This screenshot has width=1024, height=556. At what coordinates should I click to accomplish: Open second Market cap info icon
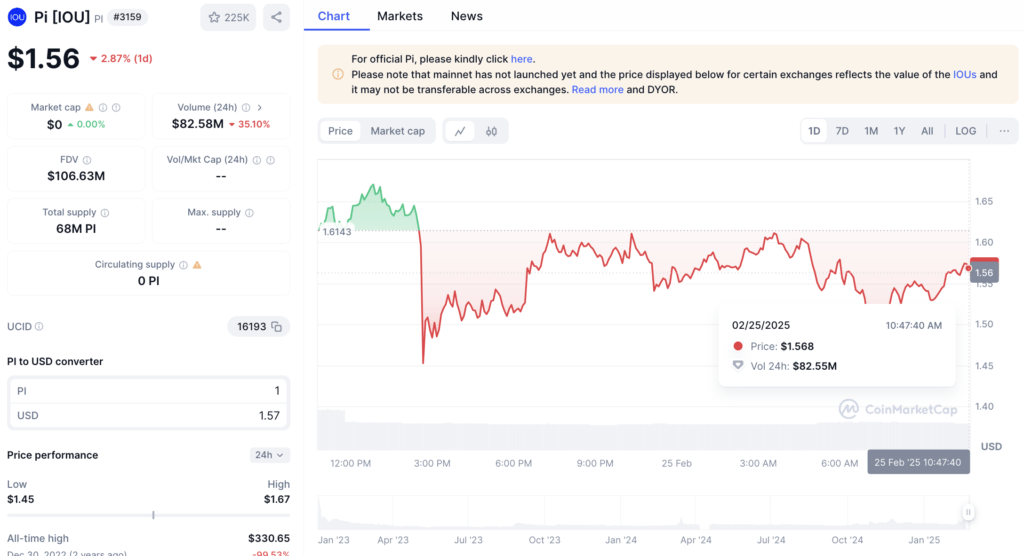pyautogui.click(x=116, y=107)
